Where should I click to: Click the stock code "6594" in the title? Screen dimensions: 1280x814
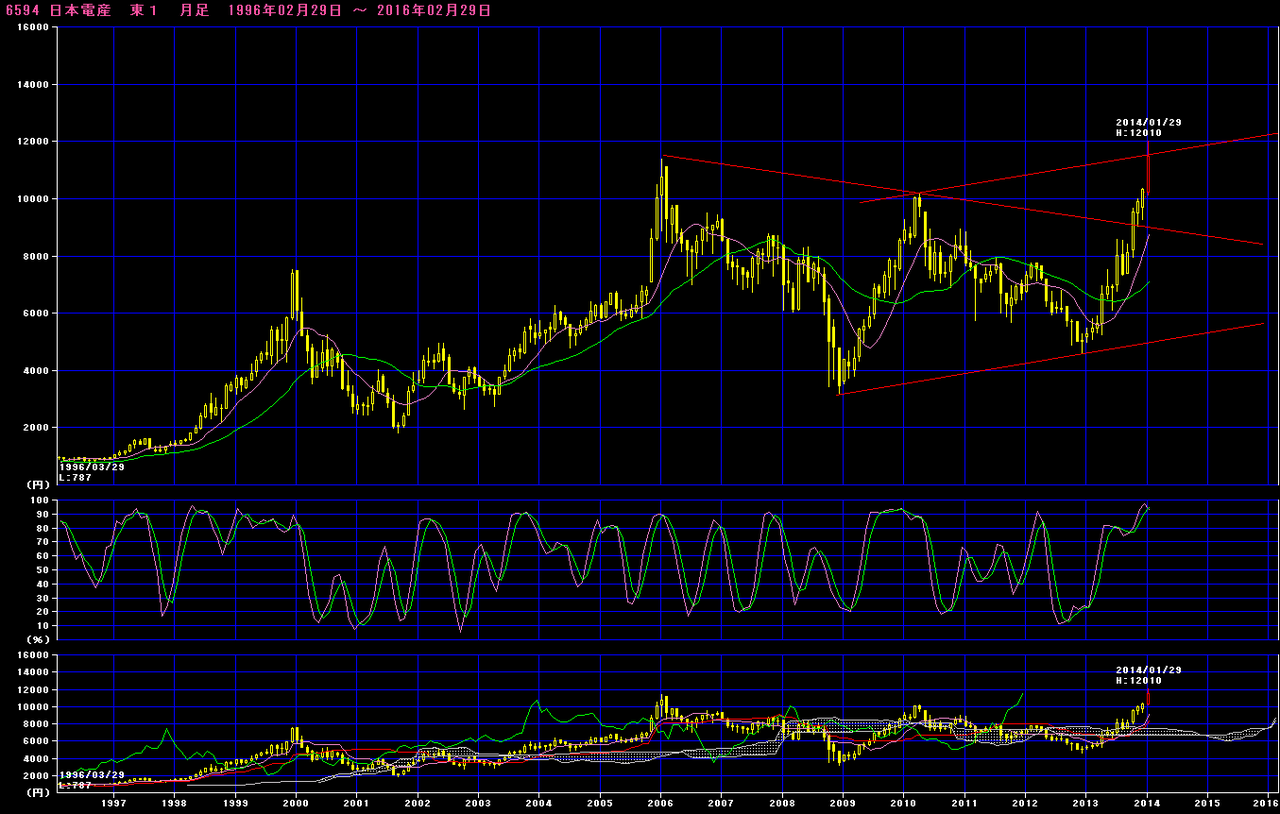(x=21, y=10)
